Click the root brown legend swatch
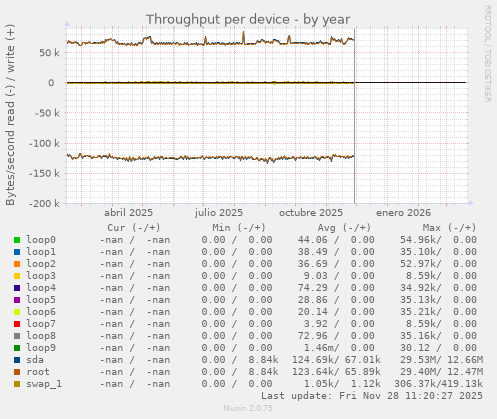The width and height of the screenshot is (497, 419). pyautogui.click(x=17, y=372)
